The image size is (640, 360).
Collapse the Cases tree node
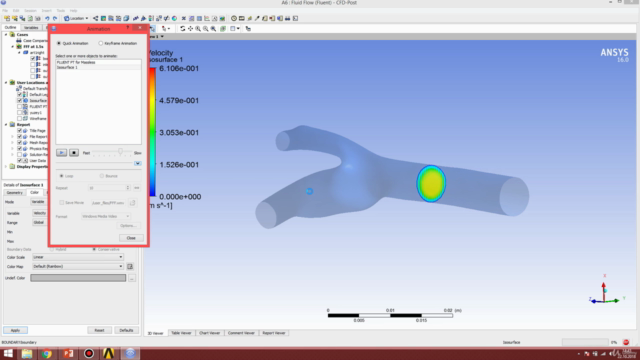pyautogui.click(x=6, y=35)
